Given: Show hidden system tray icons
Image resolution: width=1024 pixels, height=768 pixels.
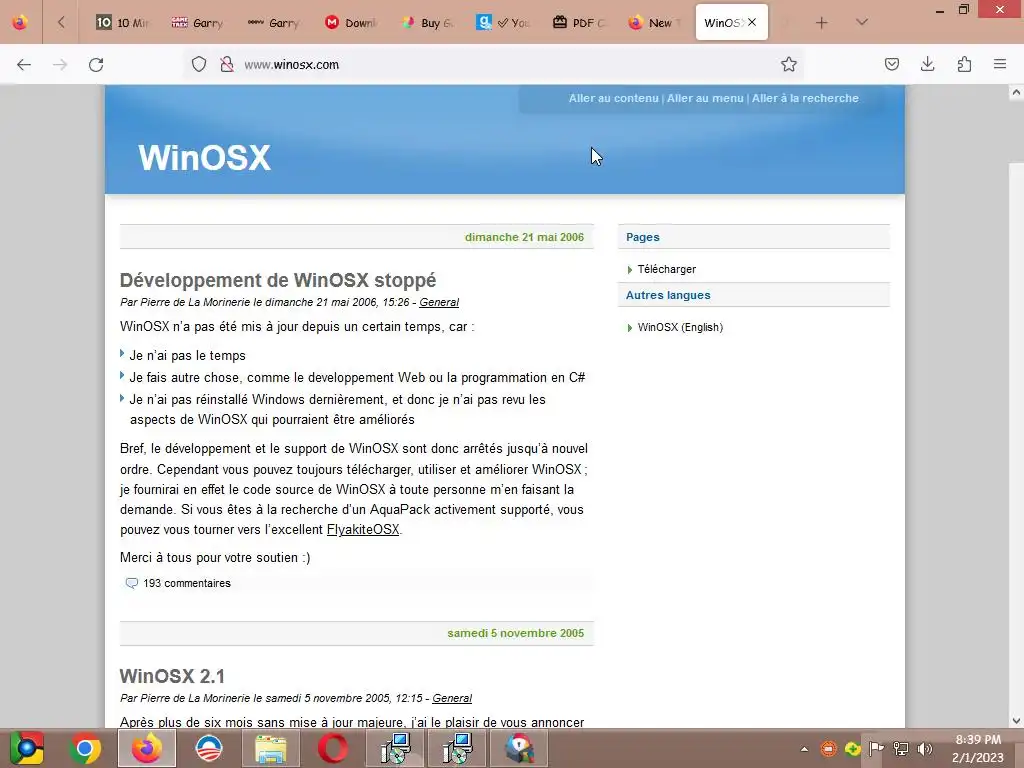Looking at the screenshot, I should coord(805,749).
